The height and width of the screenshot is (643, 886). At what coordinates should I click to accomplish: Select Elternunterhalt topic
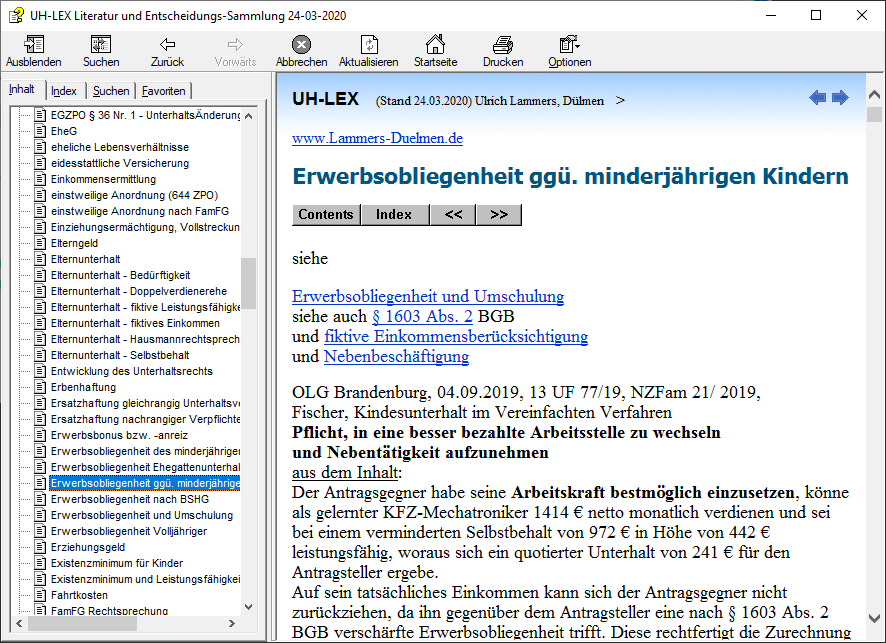pyautogui.click(x=85, y=259)
